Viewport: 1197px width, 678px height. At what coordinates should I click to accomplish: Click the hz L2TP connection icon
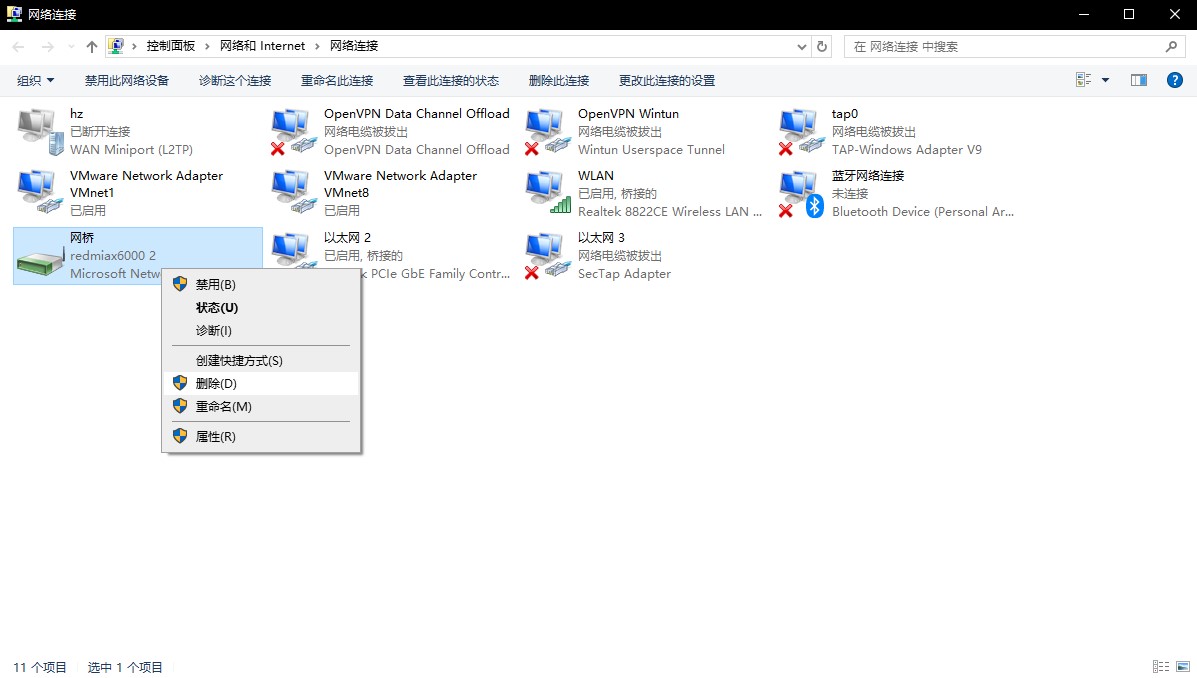(x=38, y=131)
